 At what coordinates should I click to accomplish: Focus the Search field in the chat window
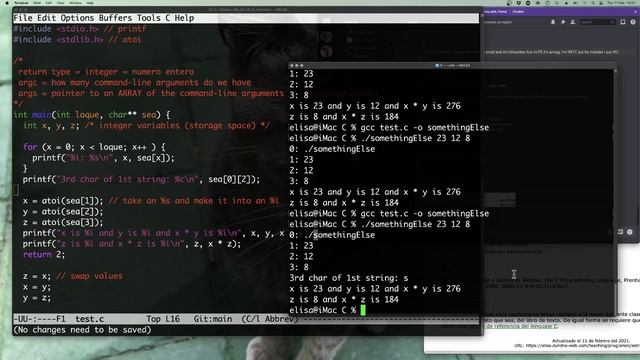point(598,22)
